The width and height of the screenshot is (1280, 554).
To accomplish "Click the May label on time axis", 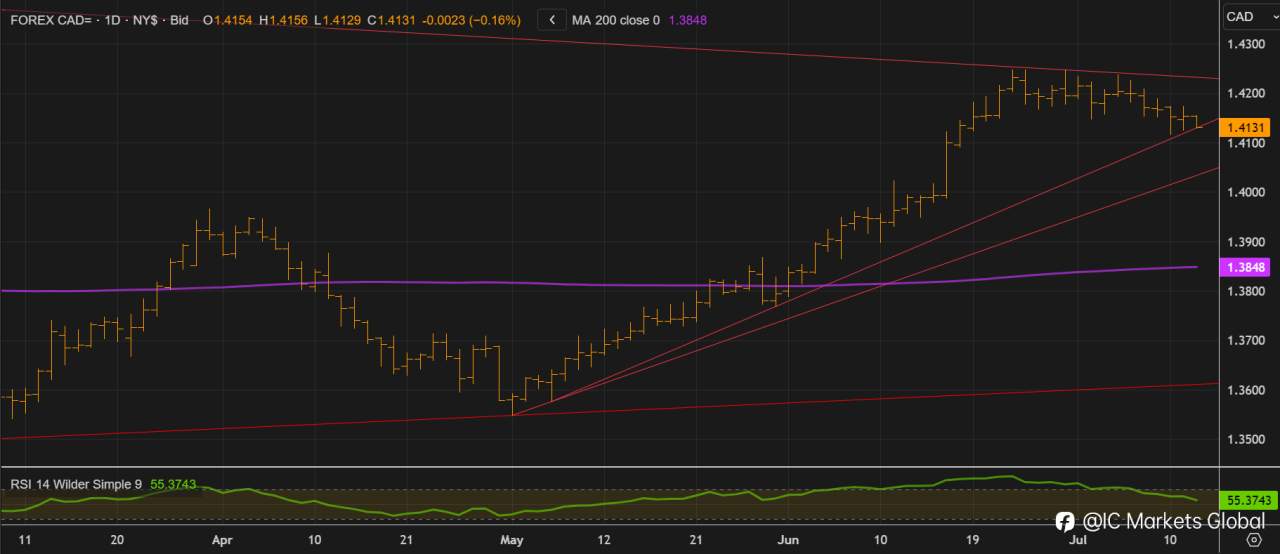I will click(512, 540).
